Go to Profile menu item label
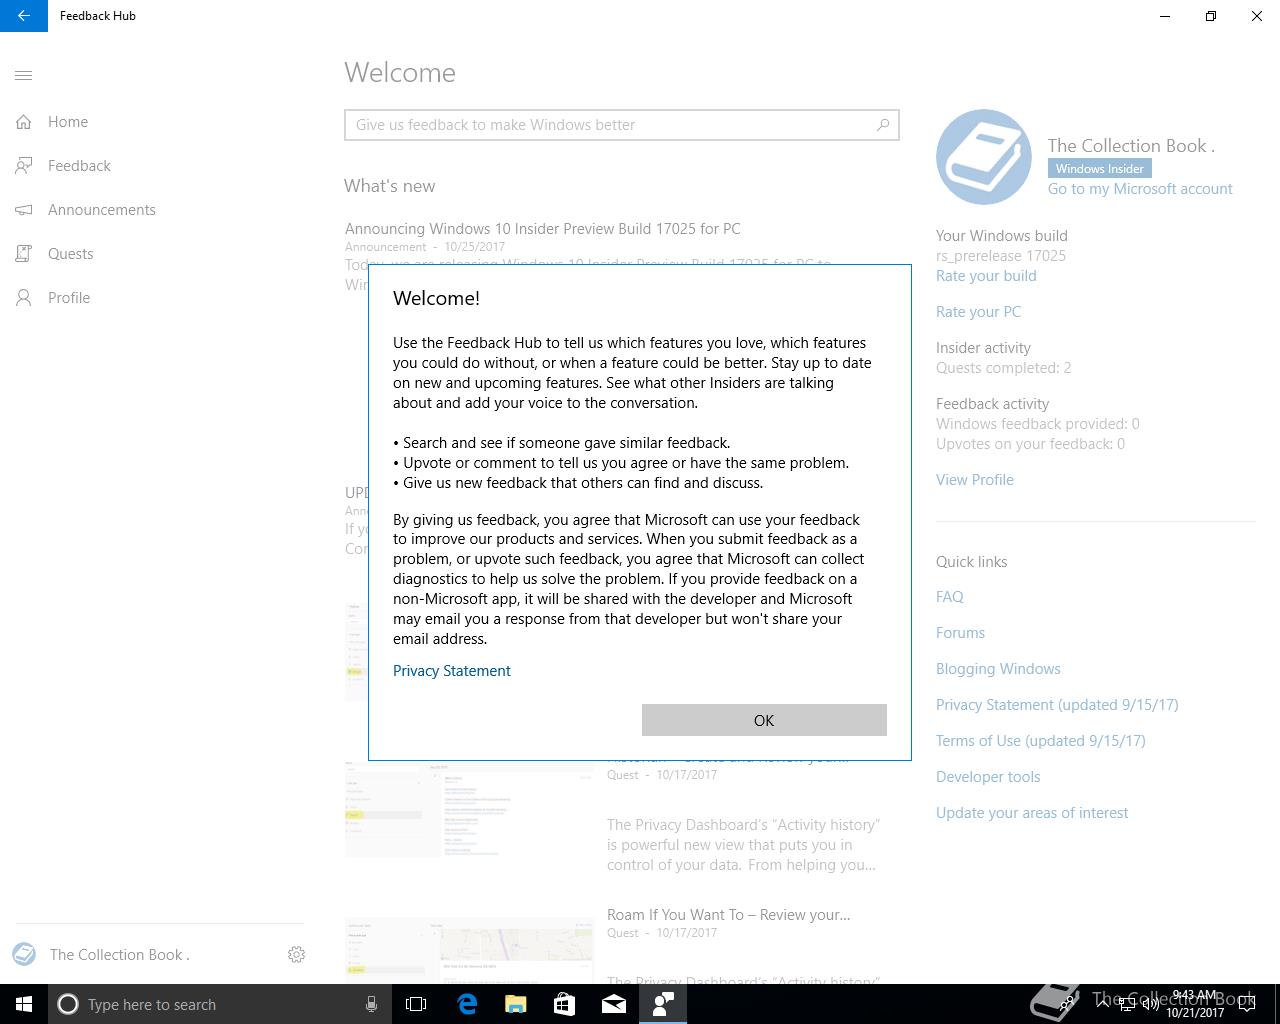 pyautogui.click(x=69, y=298)
